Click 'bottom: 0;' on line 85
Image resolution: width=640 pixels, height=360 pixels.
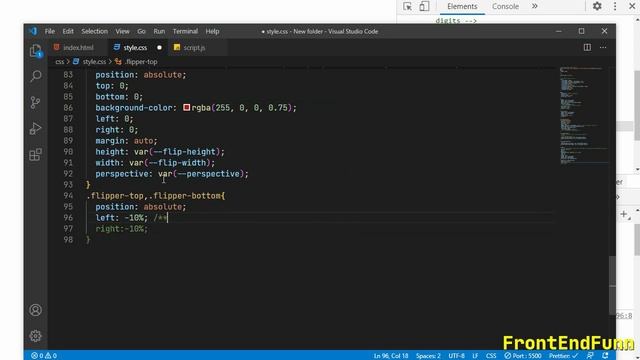(119, 97)
